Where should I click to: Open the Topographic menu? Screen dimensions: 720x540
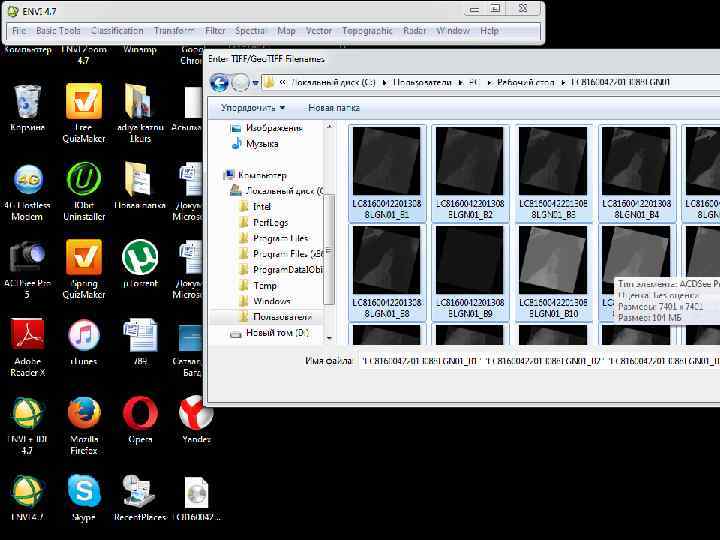point(367,31)
